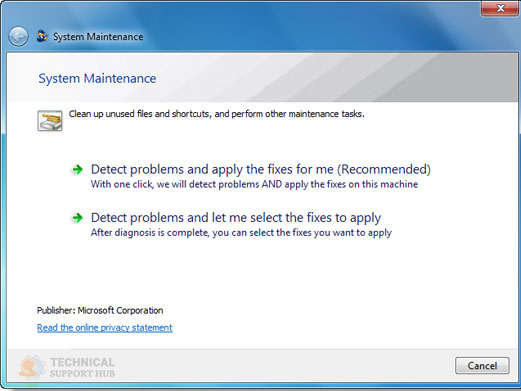Click the blue 'System Maintenance' heading
Viewport: 521px width, 391px height.
coord(97,78)
